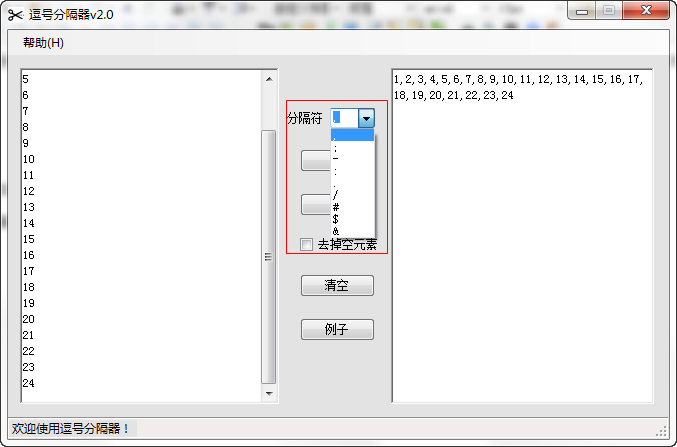This screenshot has height=447, width=677.
Task: Collapse the 分隔符 dropdown arrow
Action: pyautogui.click(x=366, y=118)
